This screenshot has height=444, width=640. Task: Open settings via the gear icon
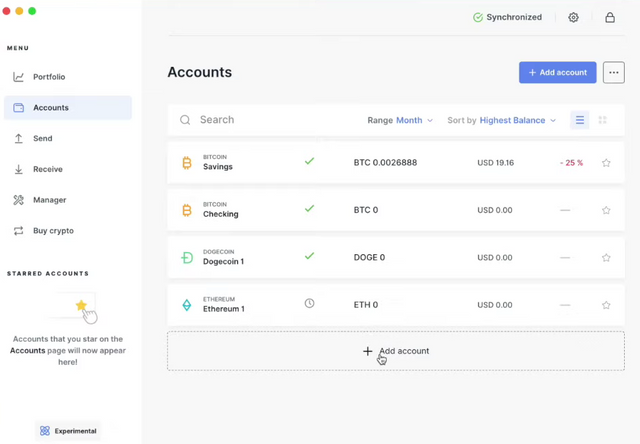pyautogui.click(x=573, y=17)
